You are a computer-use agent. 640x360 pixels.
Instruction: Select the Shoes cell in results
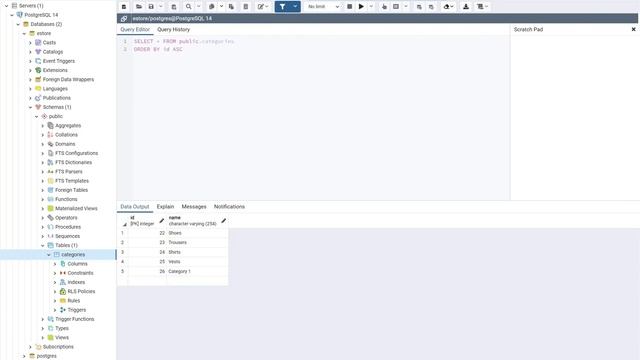click(x=197, y=233)
